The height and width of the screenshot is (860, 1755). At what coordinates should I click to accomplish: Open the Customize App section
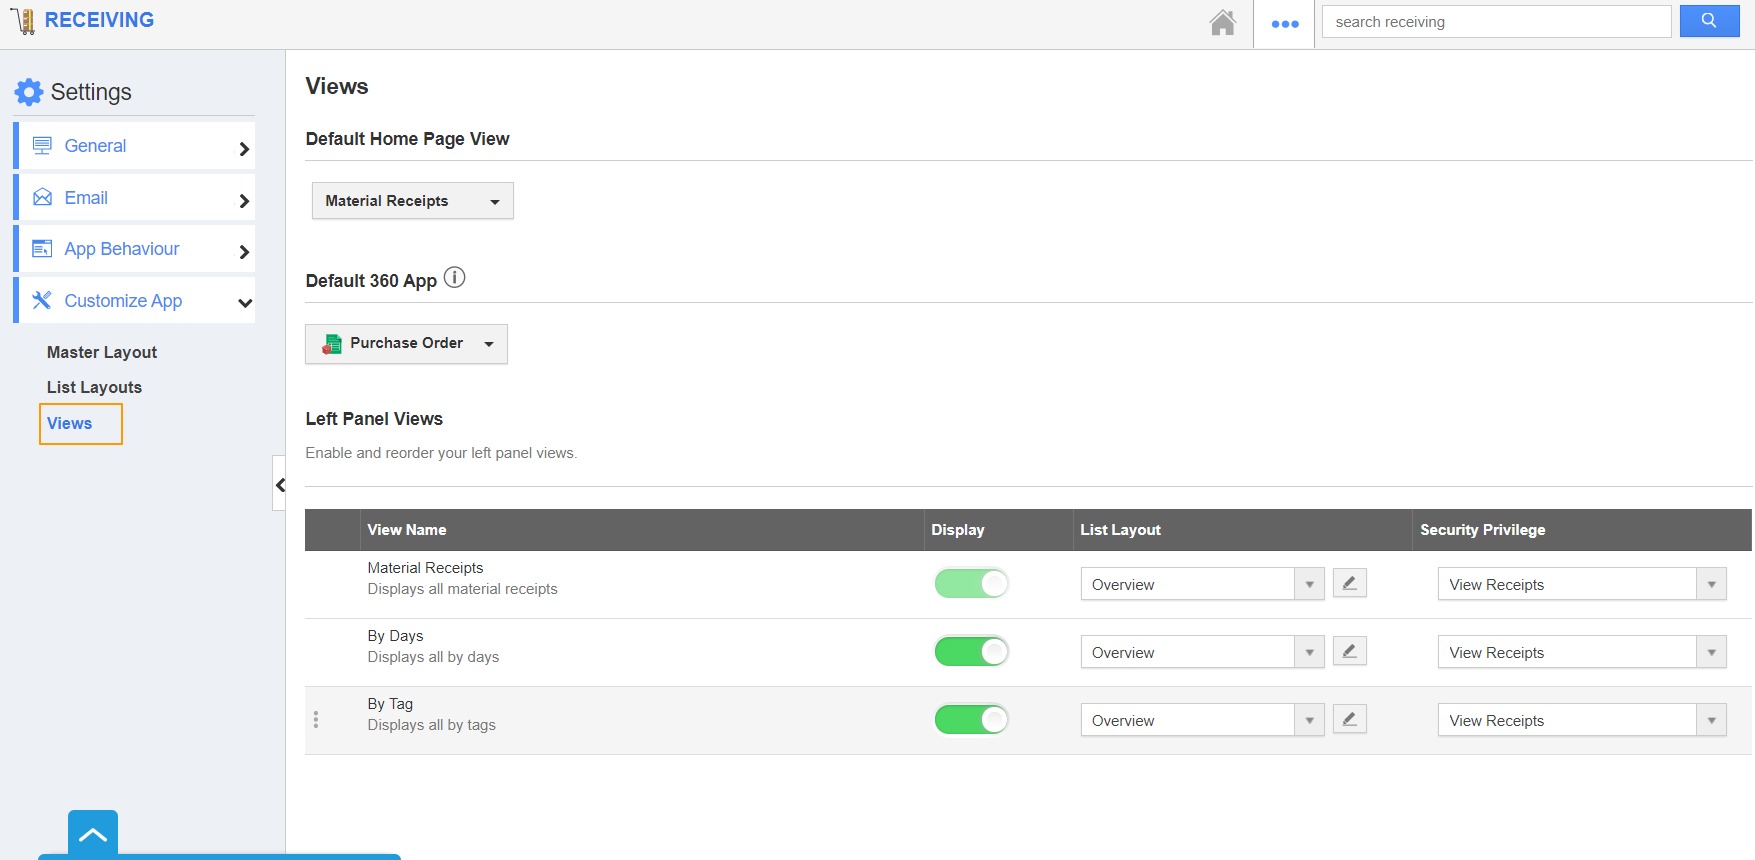134,300
